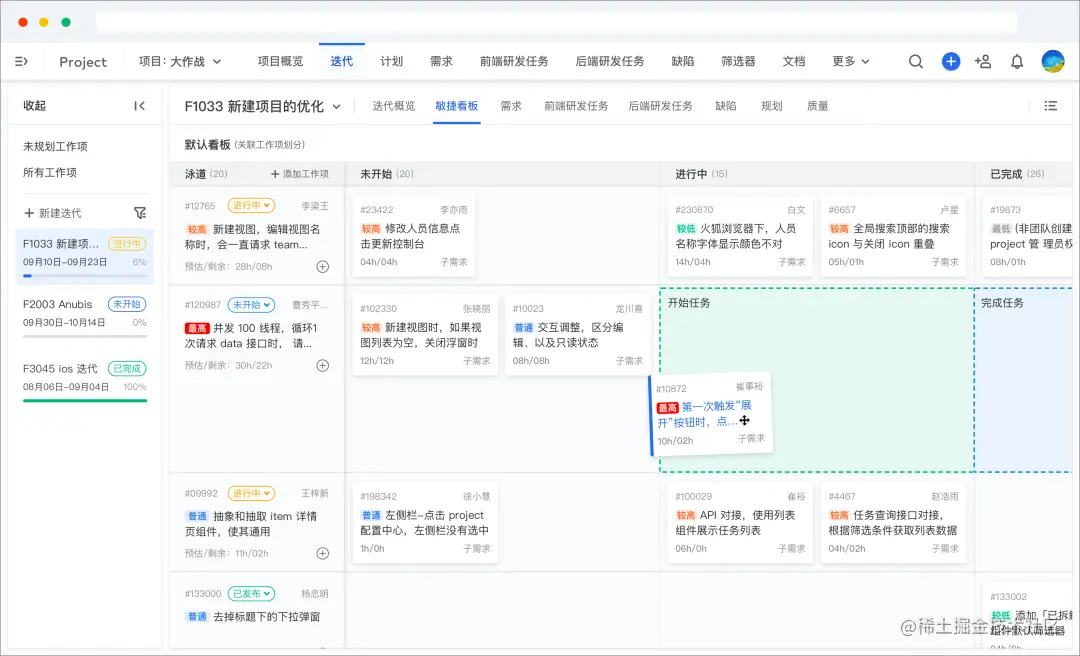The image size is (1080, 656).
Task: Open the add member icon
Action: pyautogui.click(x=983, y=61)
